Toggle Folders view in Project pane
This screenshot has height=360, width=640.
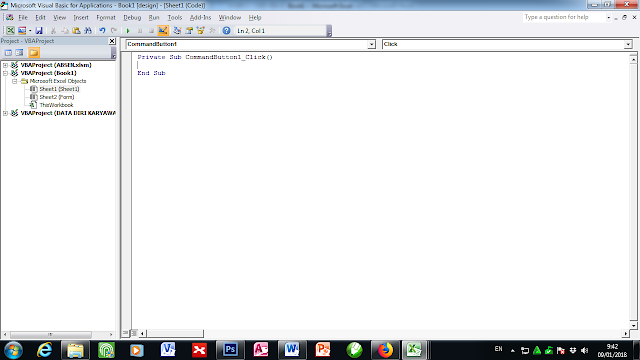click(34, 53)
